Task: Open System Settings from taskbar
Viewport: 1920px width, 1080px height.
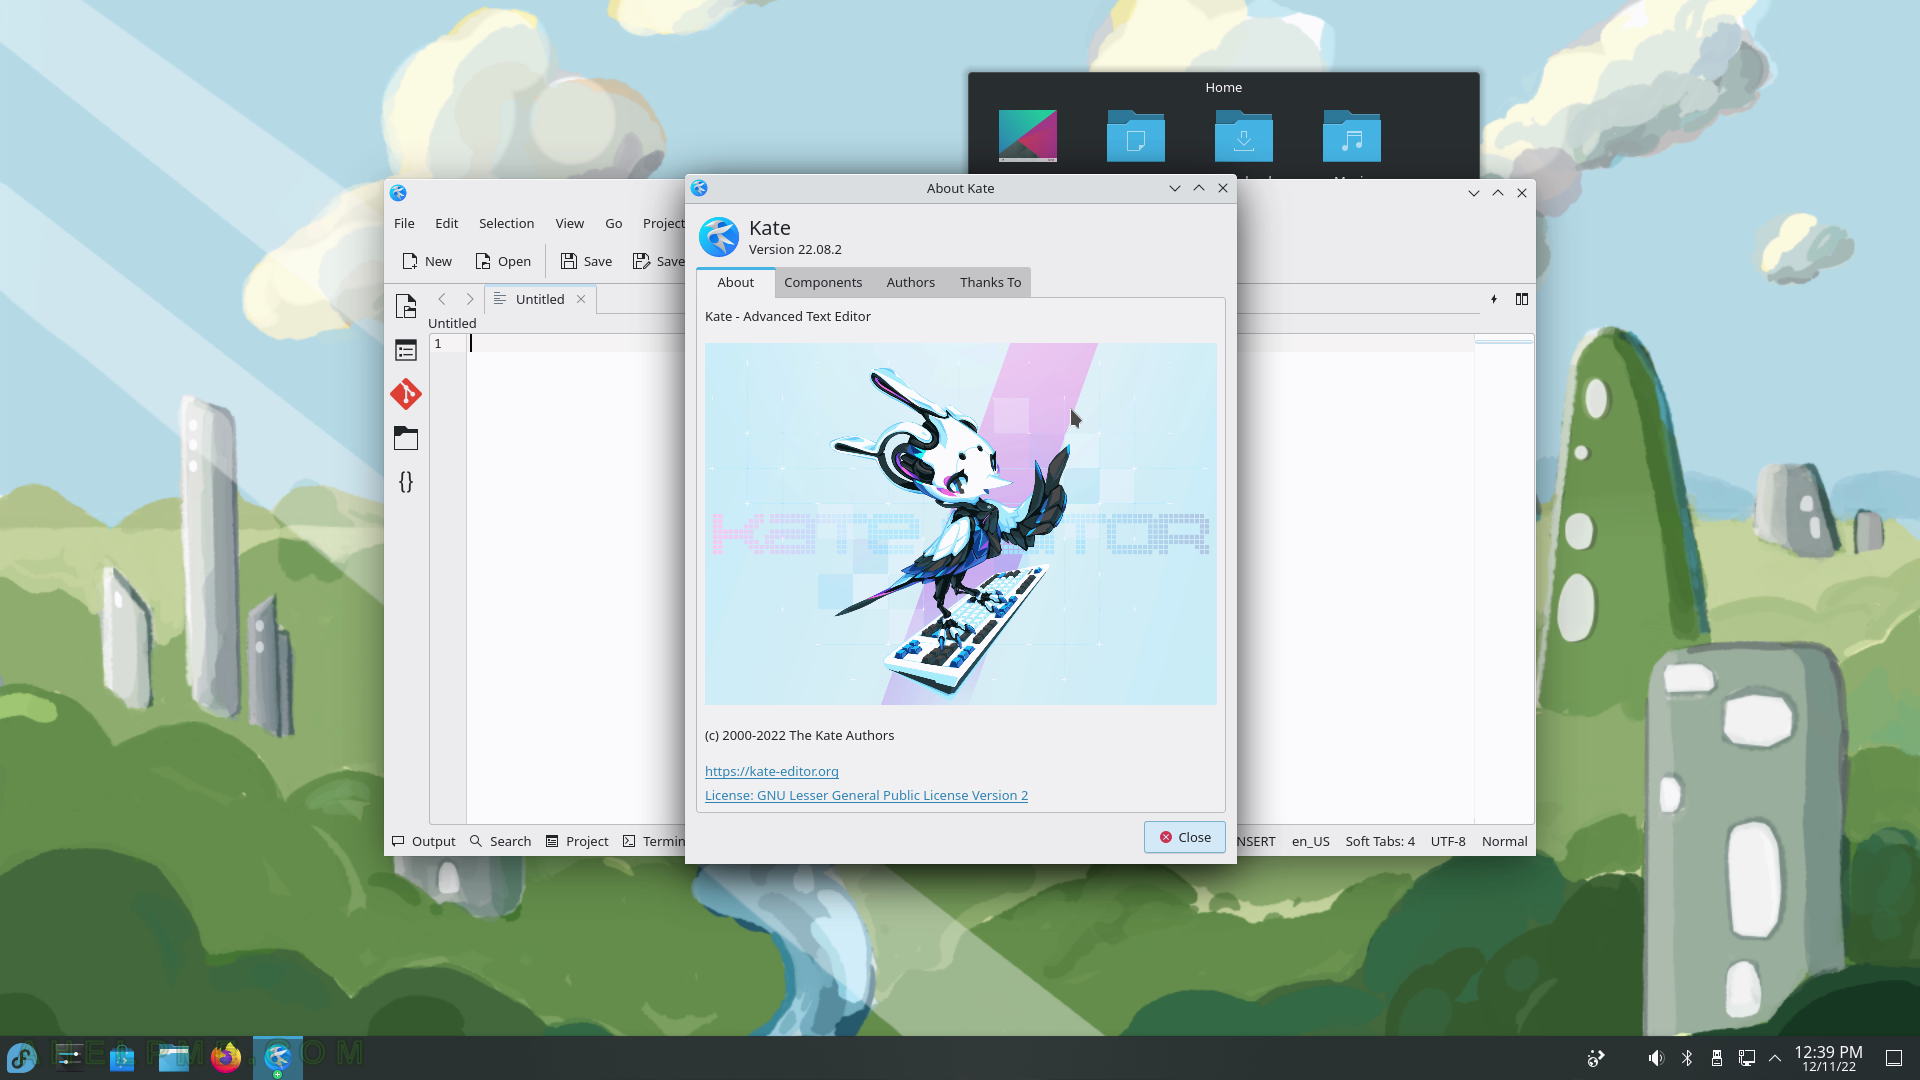Action: [70, 1057]
